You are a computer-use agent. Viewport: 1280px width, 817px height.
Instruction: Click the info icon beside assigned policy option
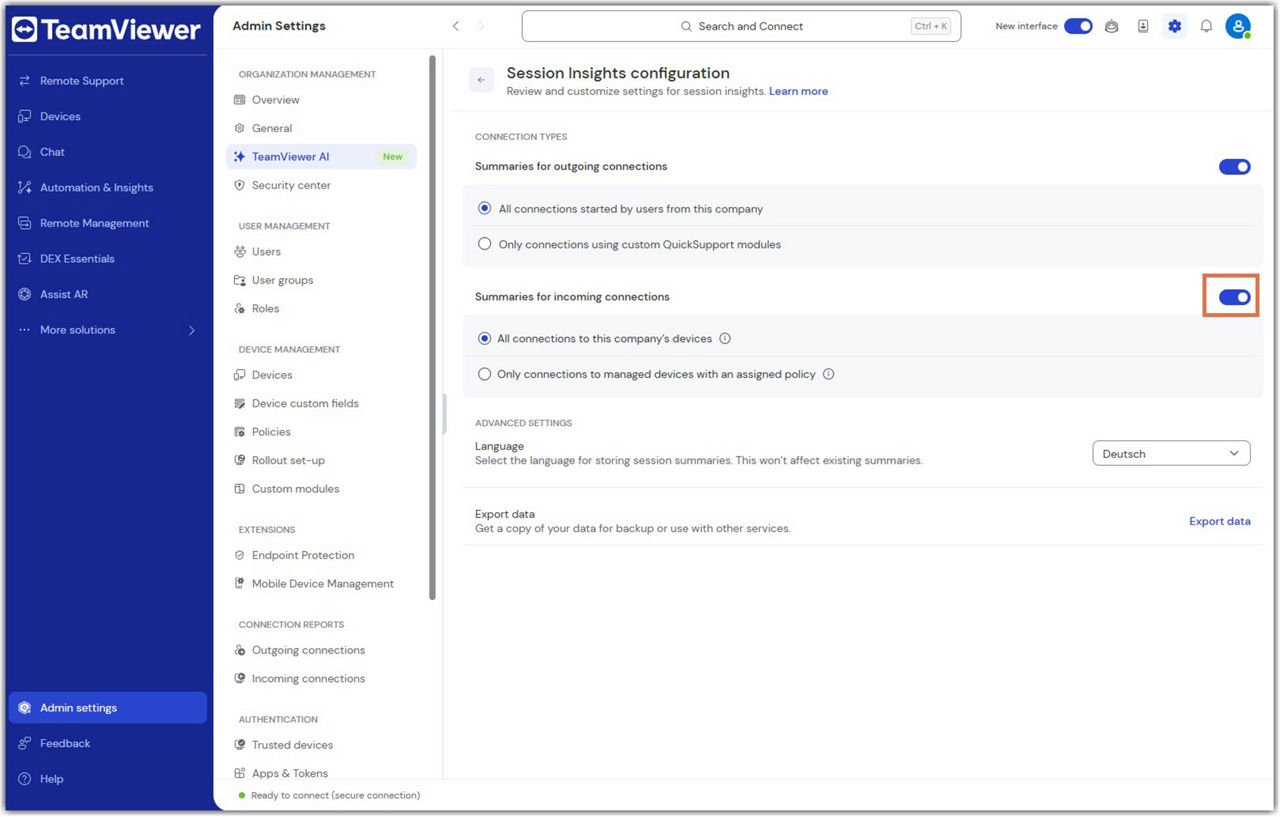828,375
